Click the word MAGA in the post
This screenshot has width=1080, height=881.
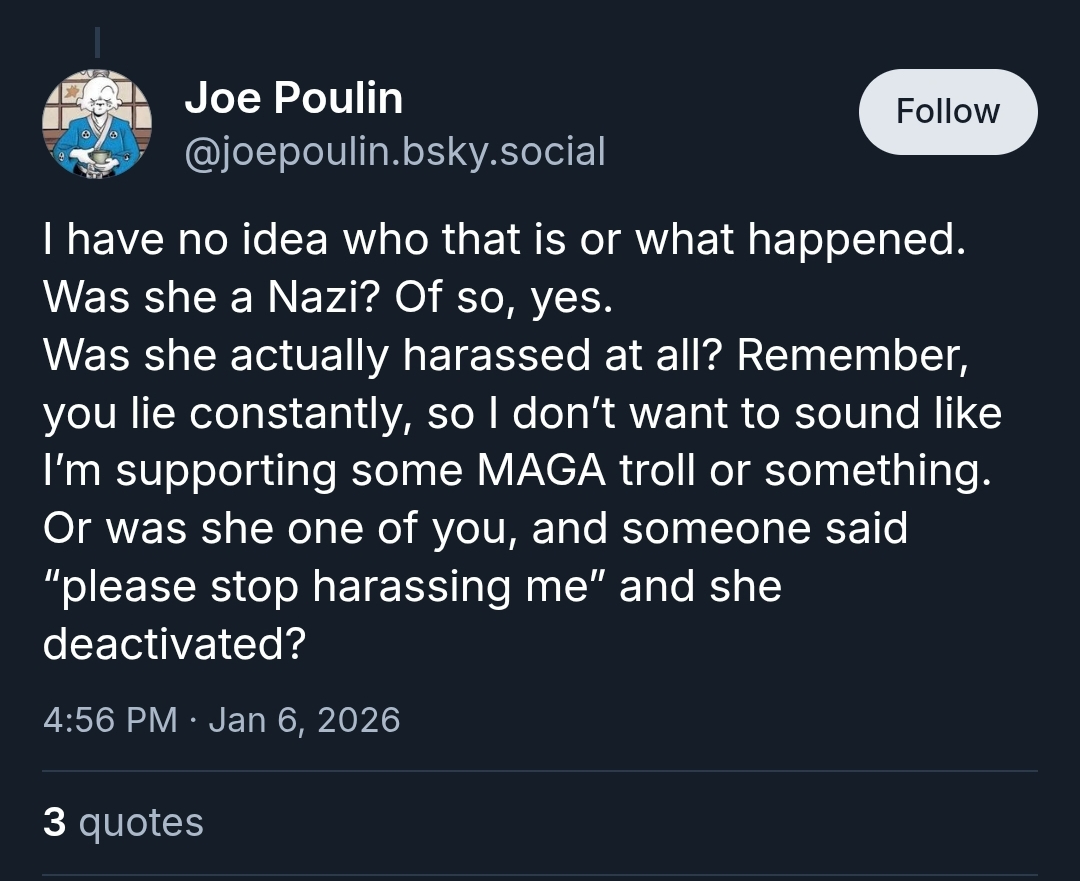pos(539,470)
